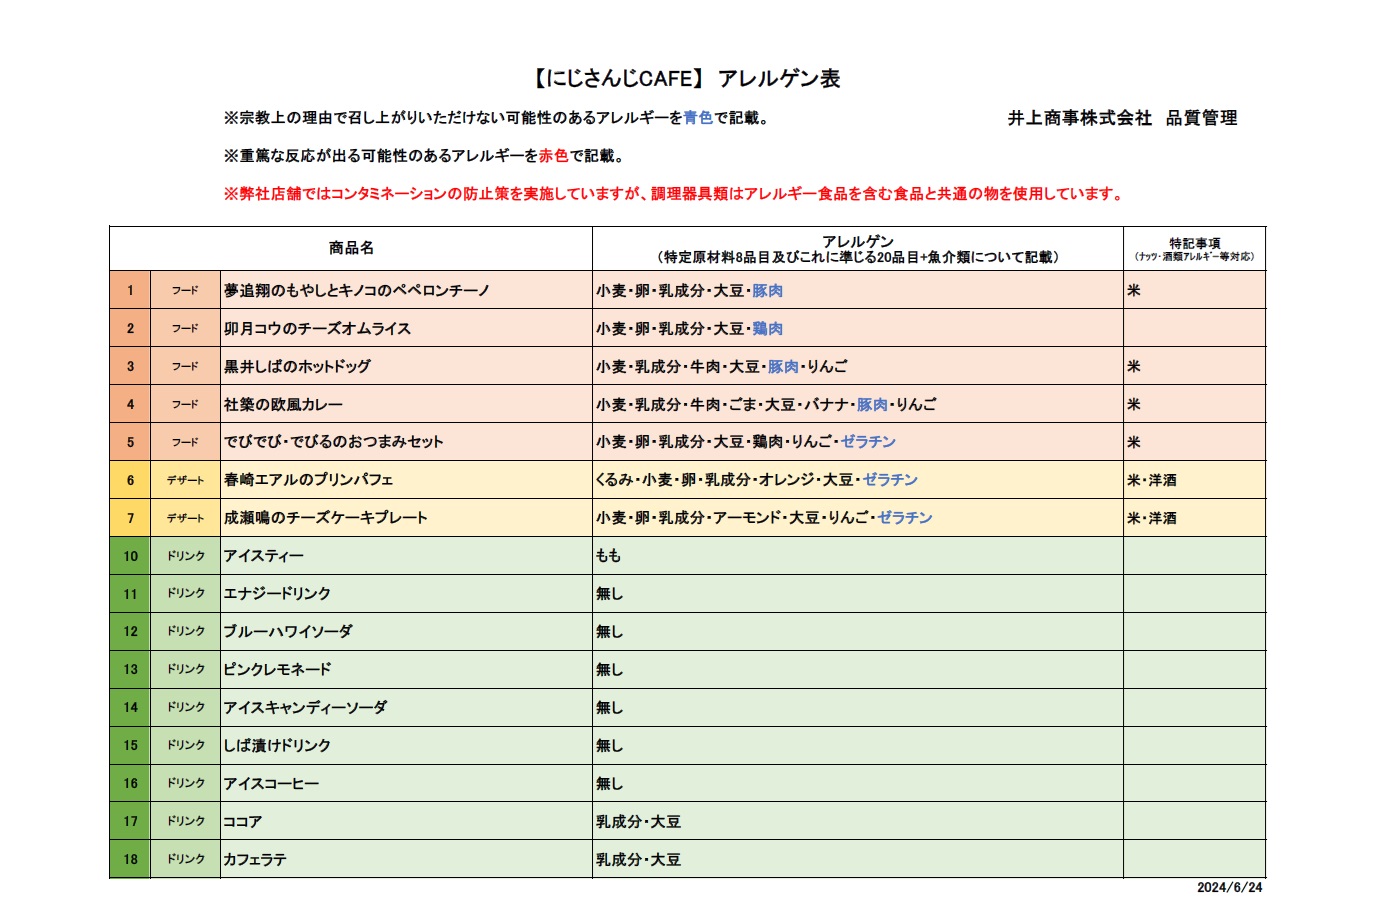Screen dimensions: 1376x917
Task: Click the もも allergen cell
Action: click(608, 556)
